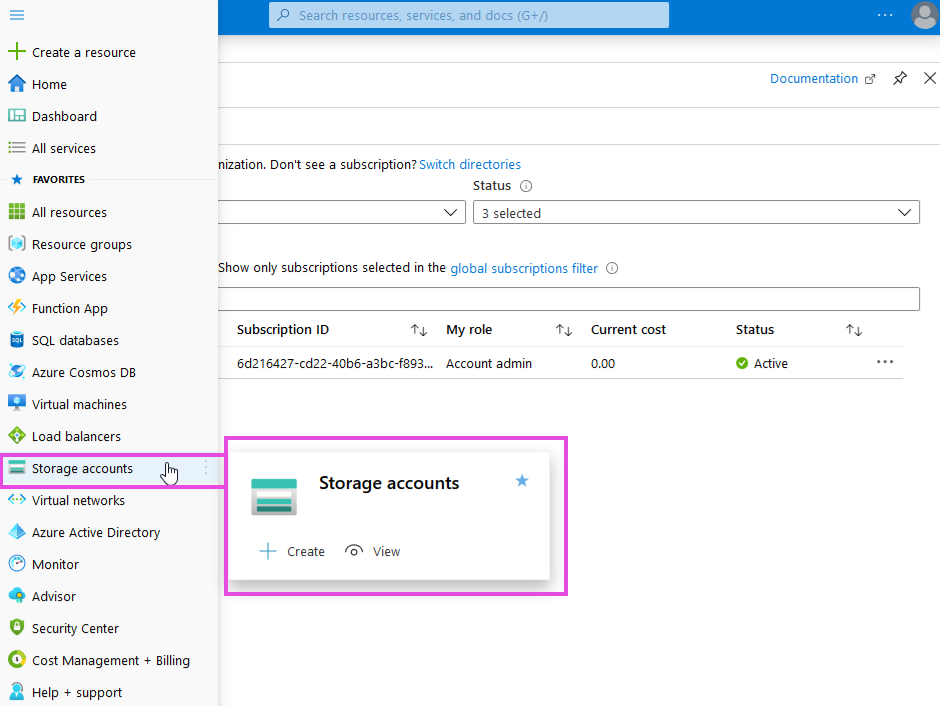This screenshot has height=706, width=940.
Task: Click the Virtual machines monitor icon
Action: click(17, 403)
